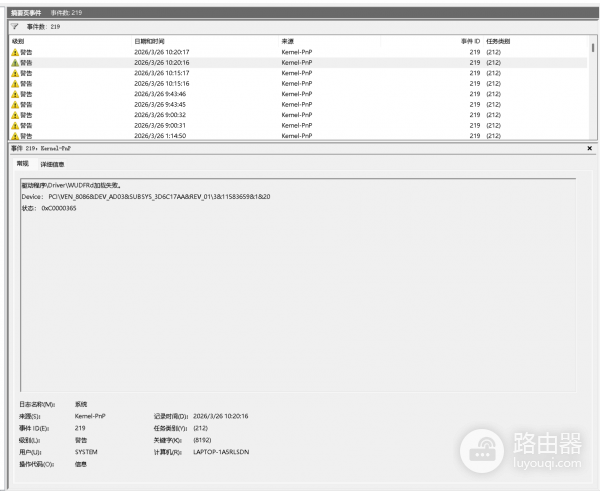Sort by the 日期和时间 column header
Viewport: 600px width, 491px height.
point(149,41)
